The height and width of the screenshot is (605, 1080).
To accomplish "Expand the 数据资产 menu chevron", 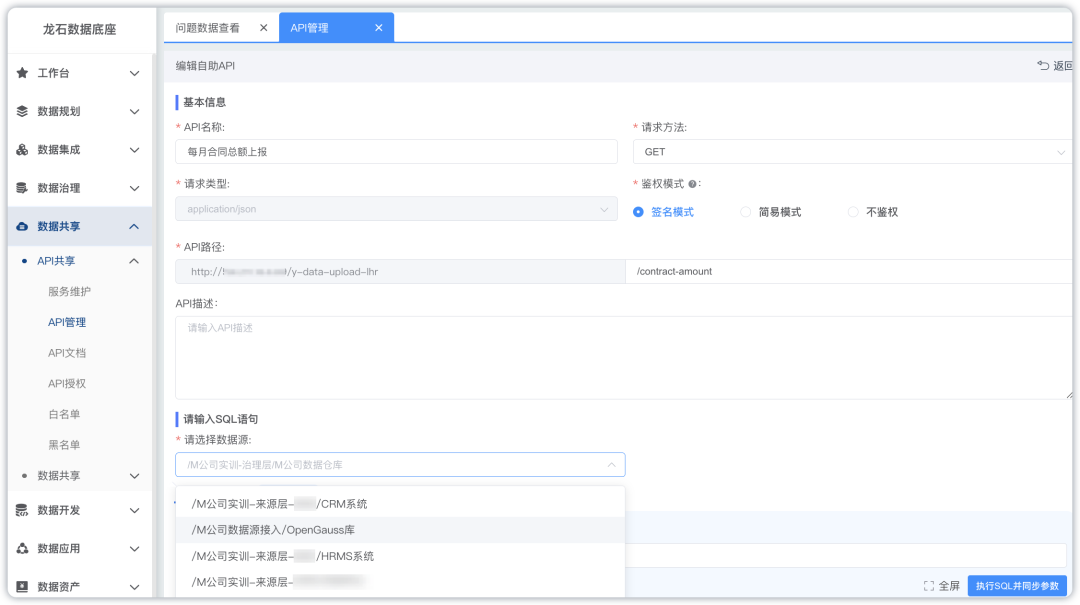I will 134,587.
